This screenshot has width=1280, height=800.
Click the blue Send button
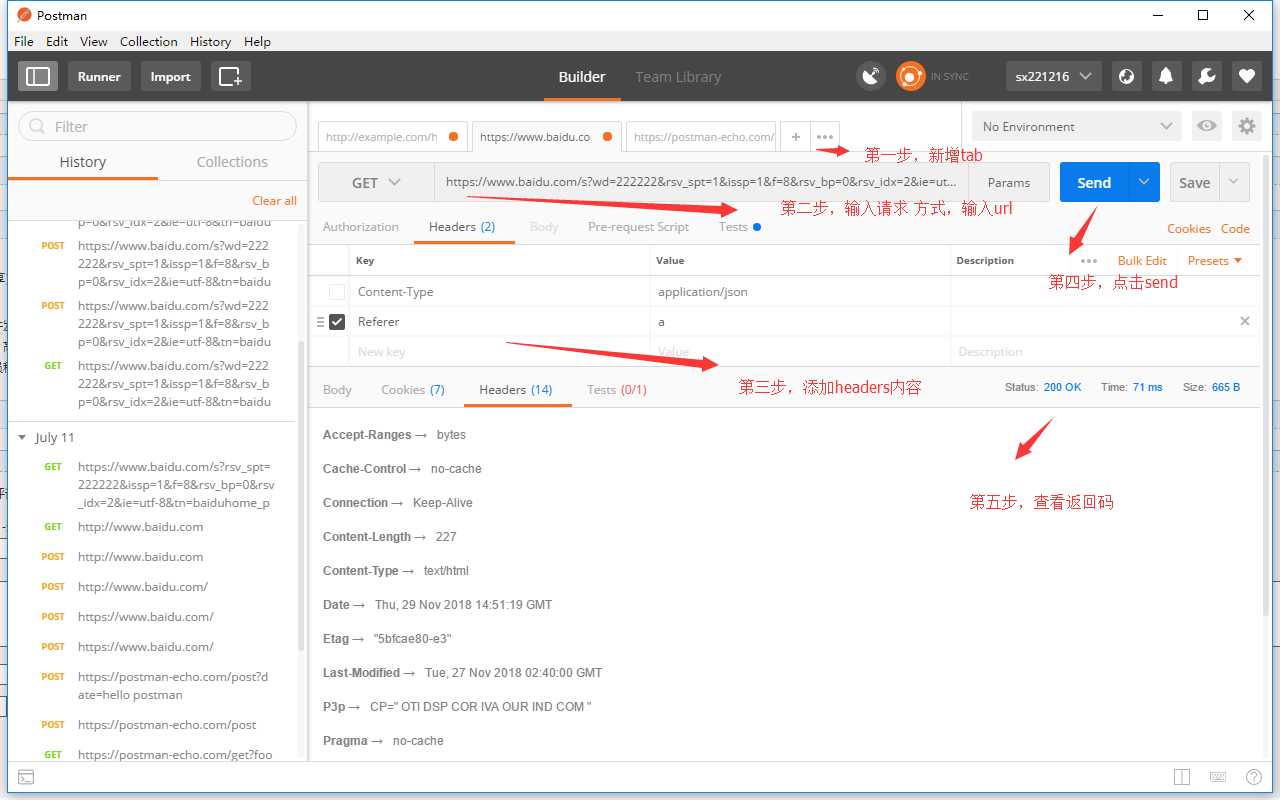1094,182
